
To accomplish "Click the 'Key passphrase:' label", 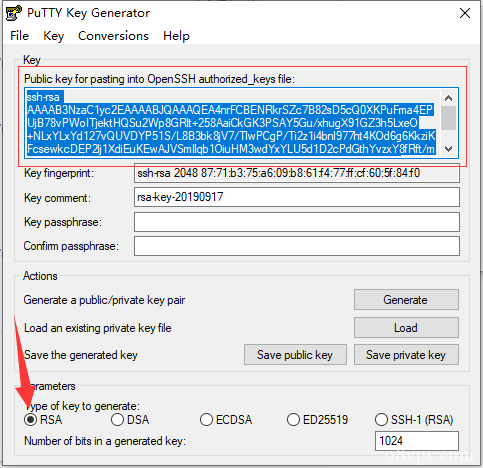I will [63, 222].
